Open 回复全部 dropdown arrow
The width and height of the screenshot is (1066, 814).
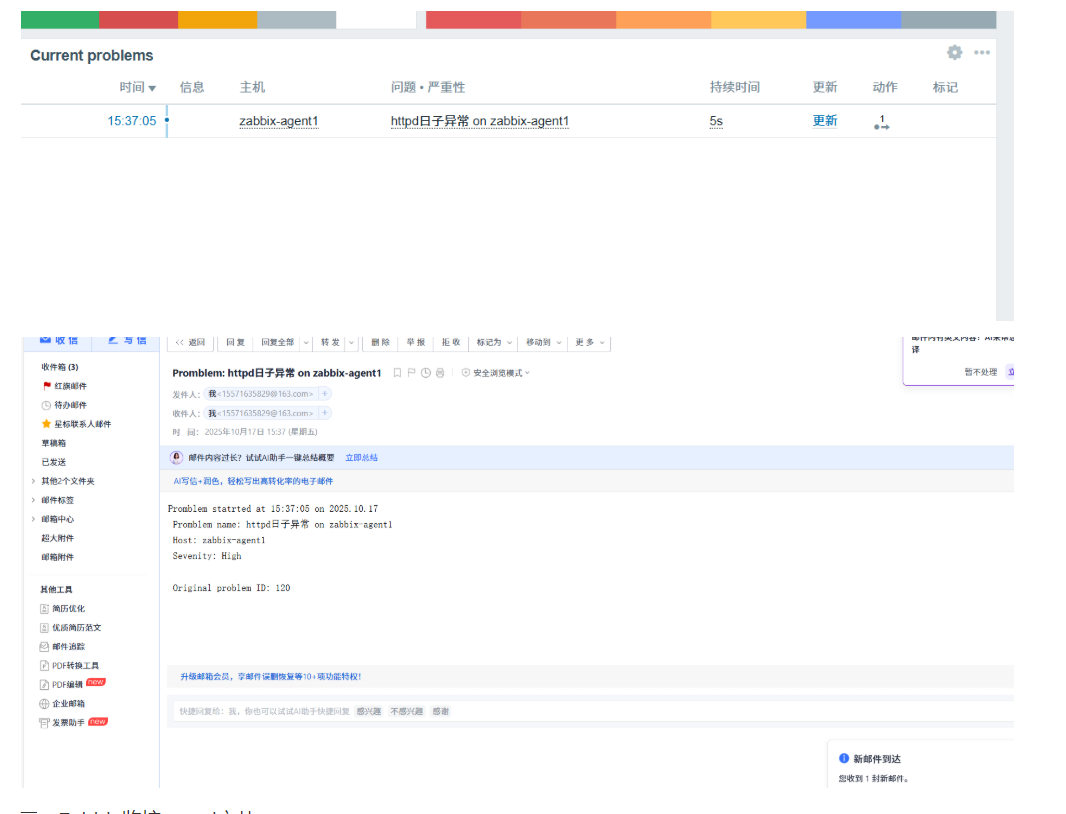(x=306, y=343)
